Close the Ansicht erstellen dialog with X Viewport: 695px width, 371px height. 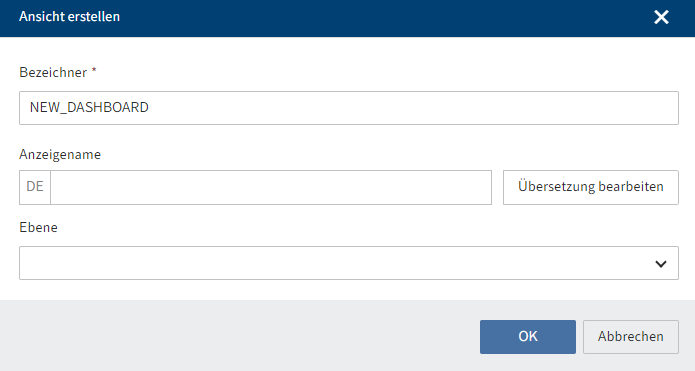pyautogui.click(x=661, y=17)
